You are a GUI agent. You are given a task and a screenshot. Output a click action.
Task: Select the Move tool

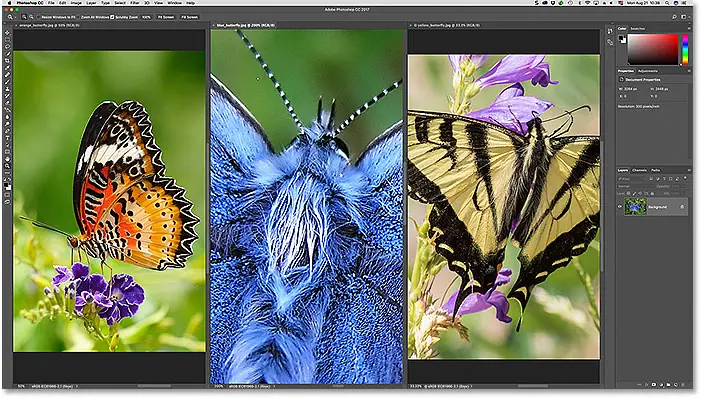point(8,33)
